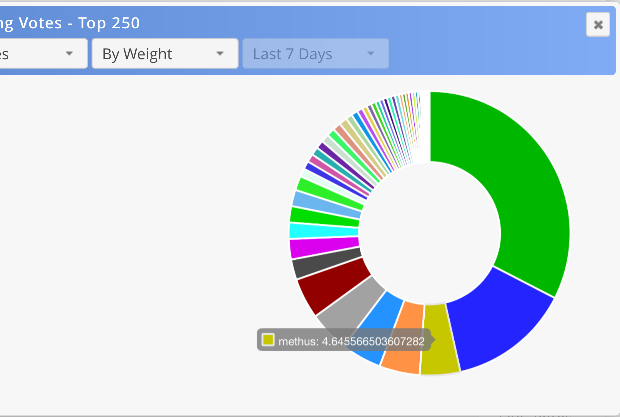Viewport: 620px width, 417px height.
Task: Click the arrow icon on Last 7 Days
Action: tap(370, 53)
